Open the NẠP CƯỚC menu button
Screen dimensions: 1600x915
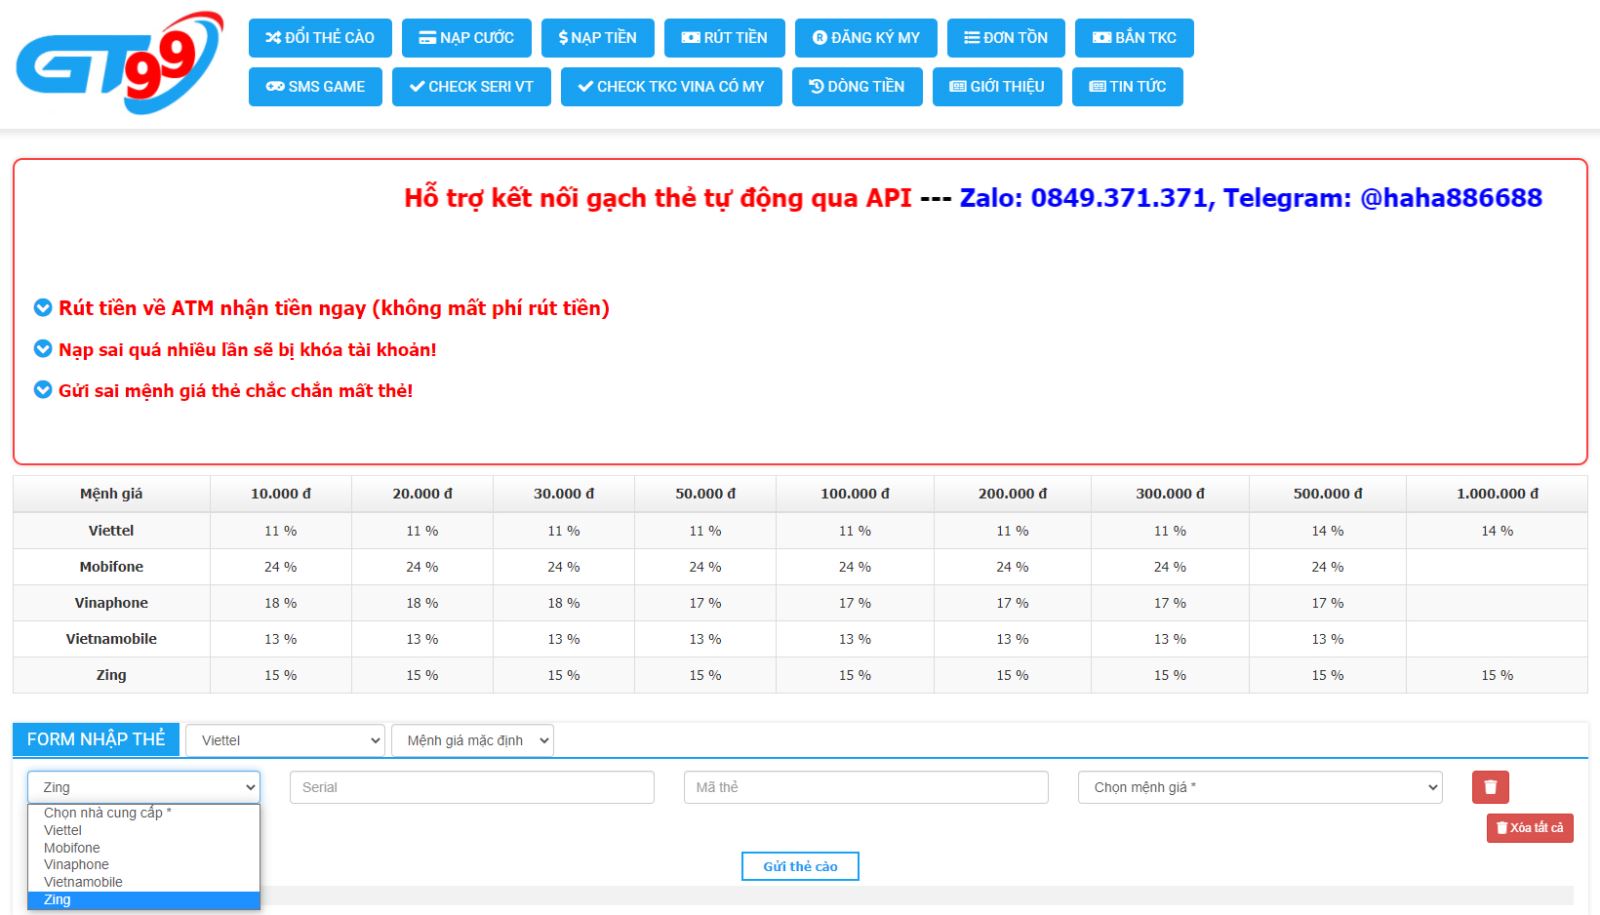466,38
